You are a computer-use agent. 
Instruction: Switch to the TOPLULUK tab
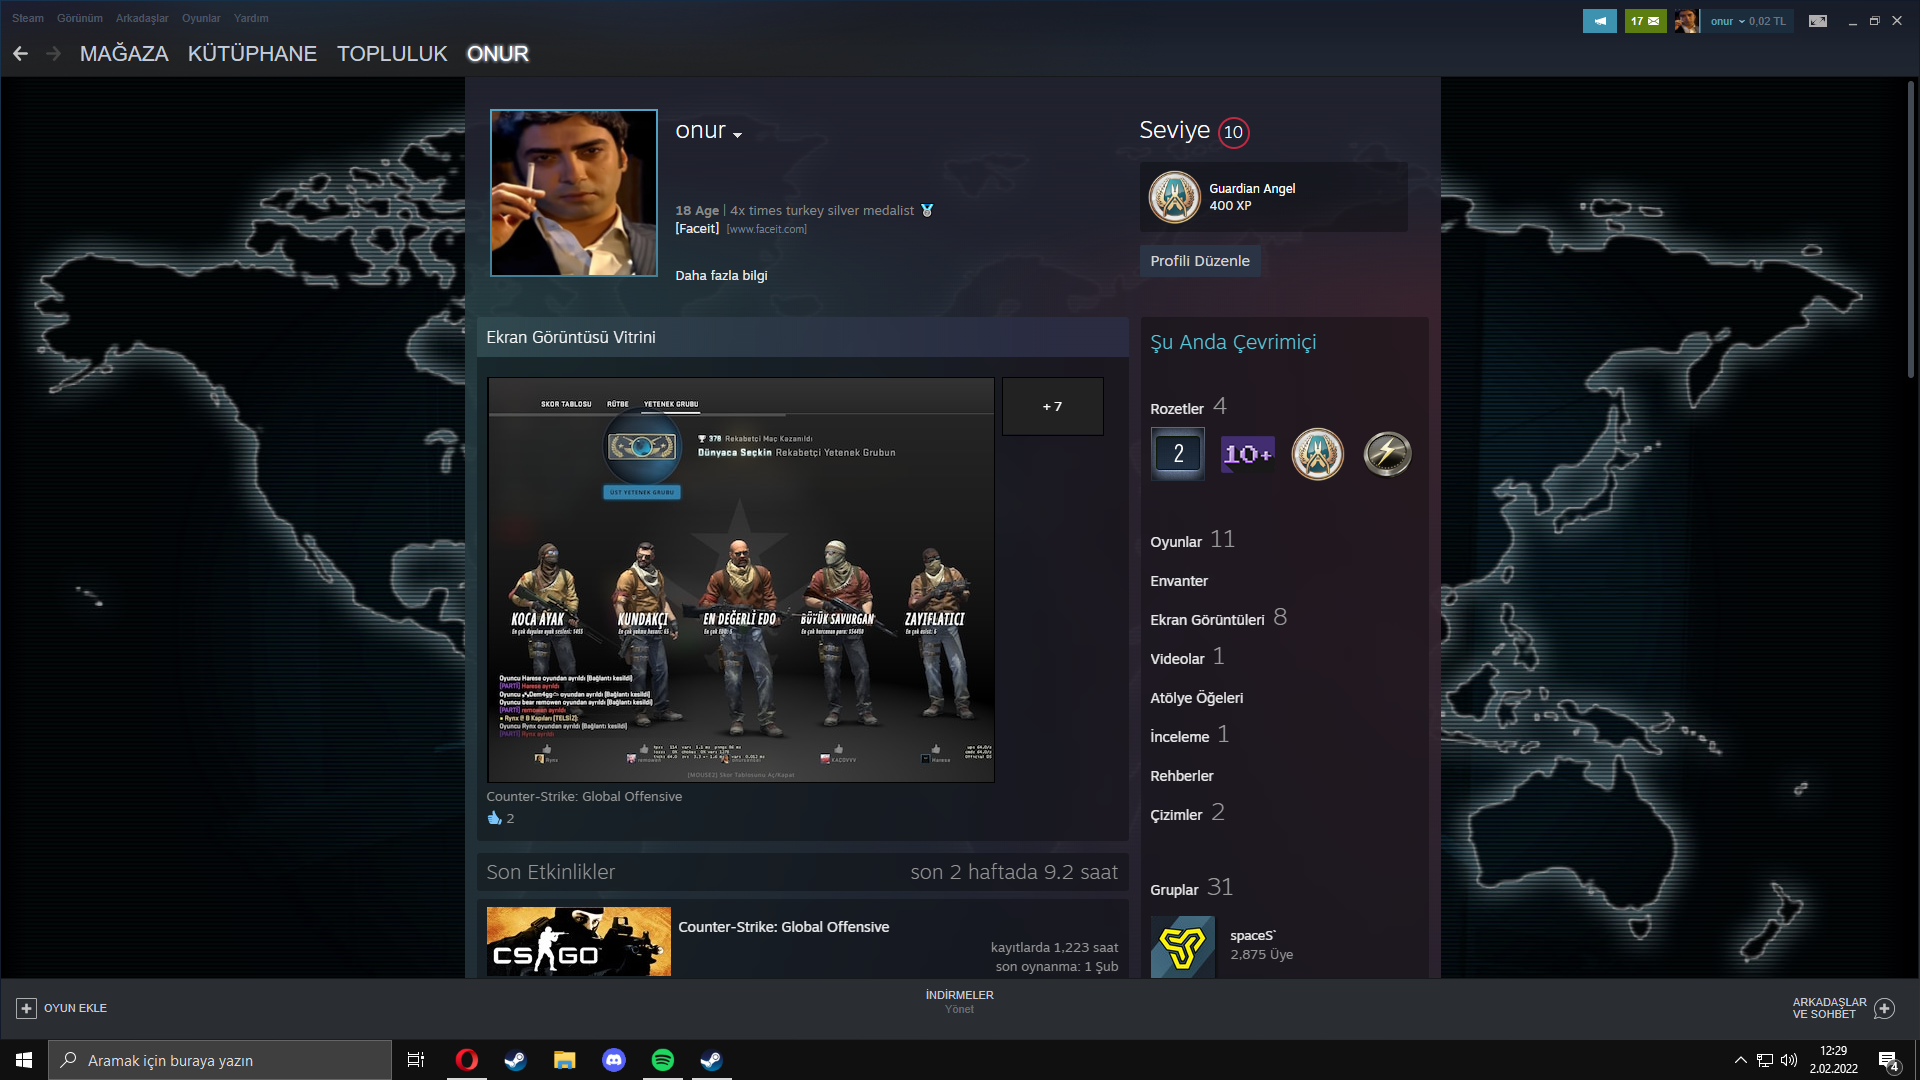point(392,54)
